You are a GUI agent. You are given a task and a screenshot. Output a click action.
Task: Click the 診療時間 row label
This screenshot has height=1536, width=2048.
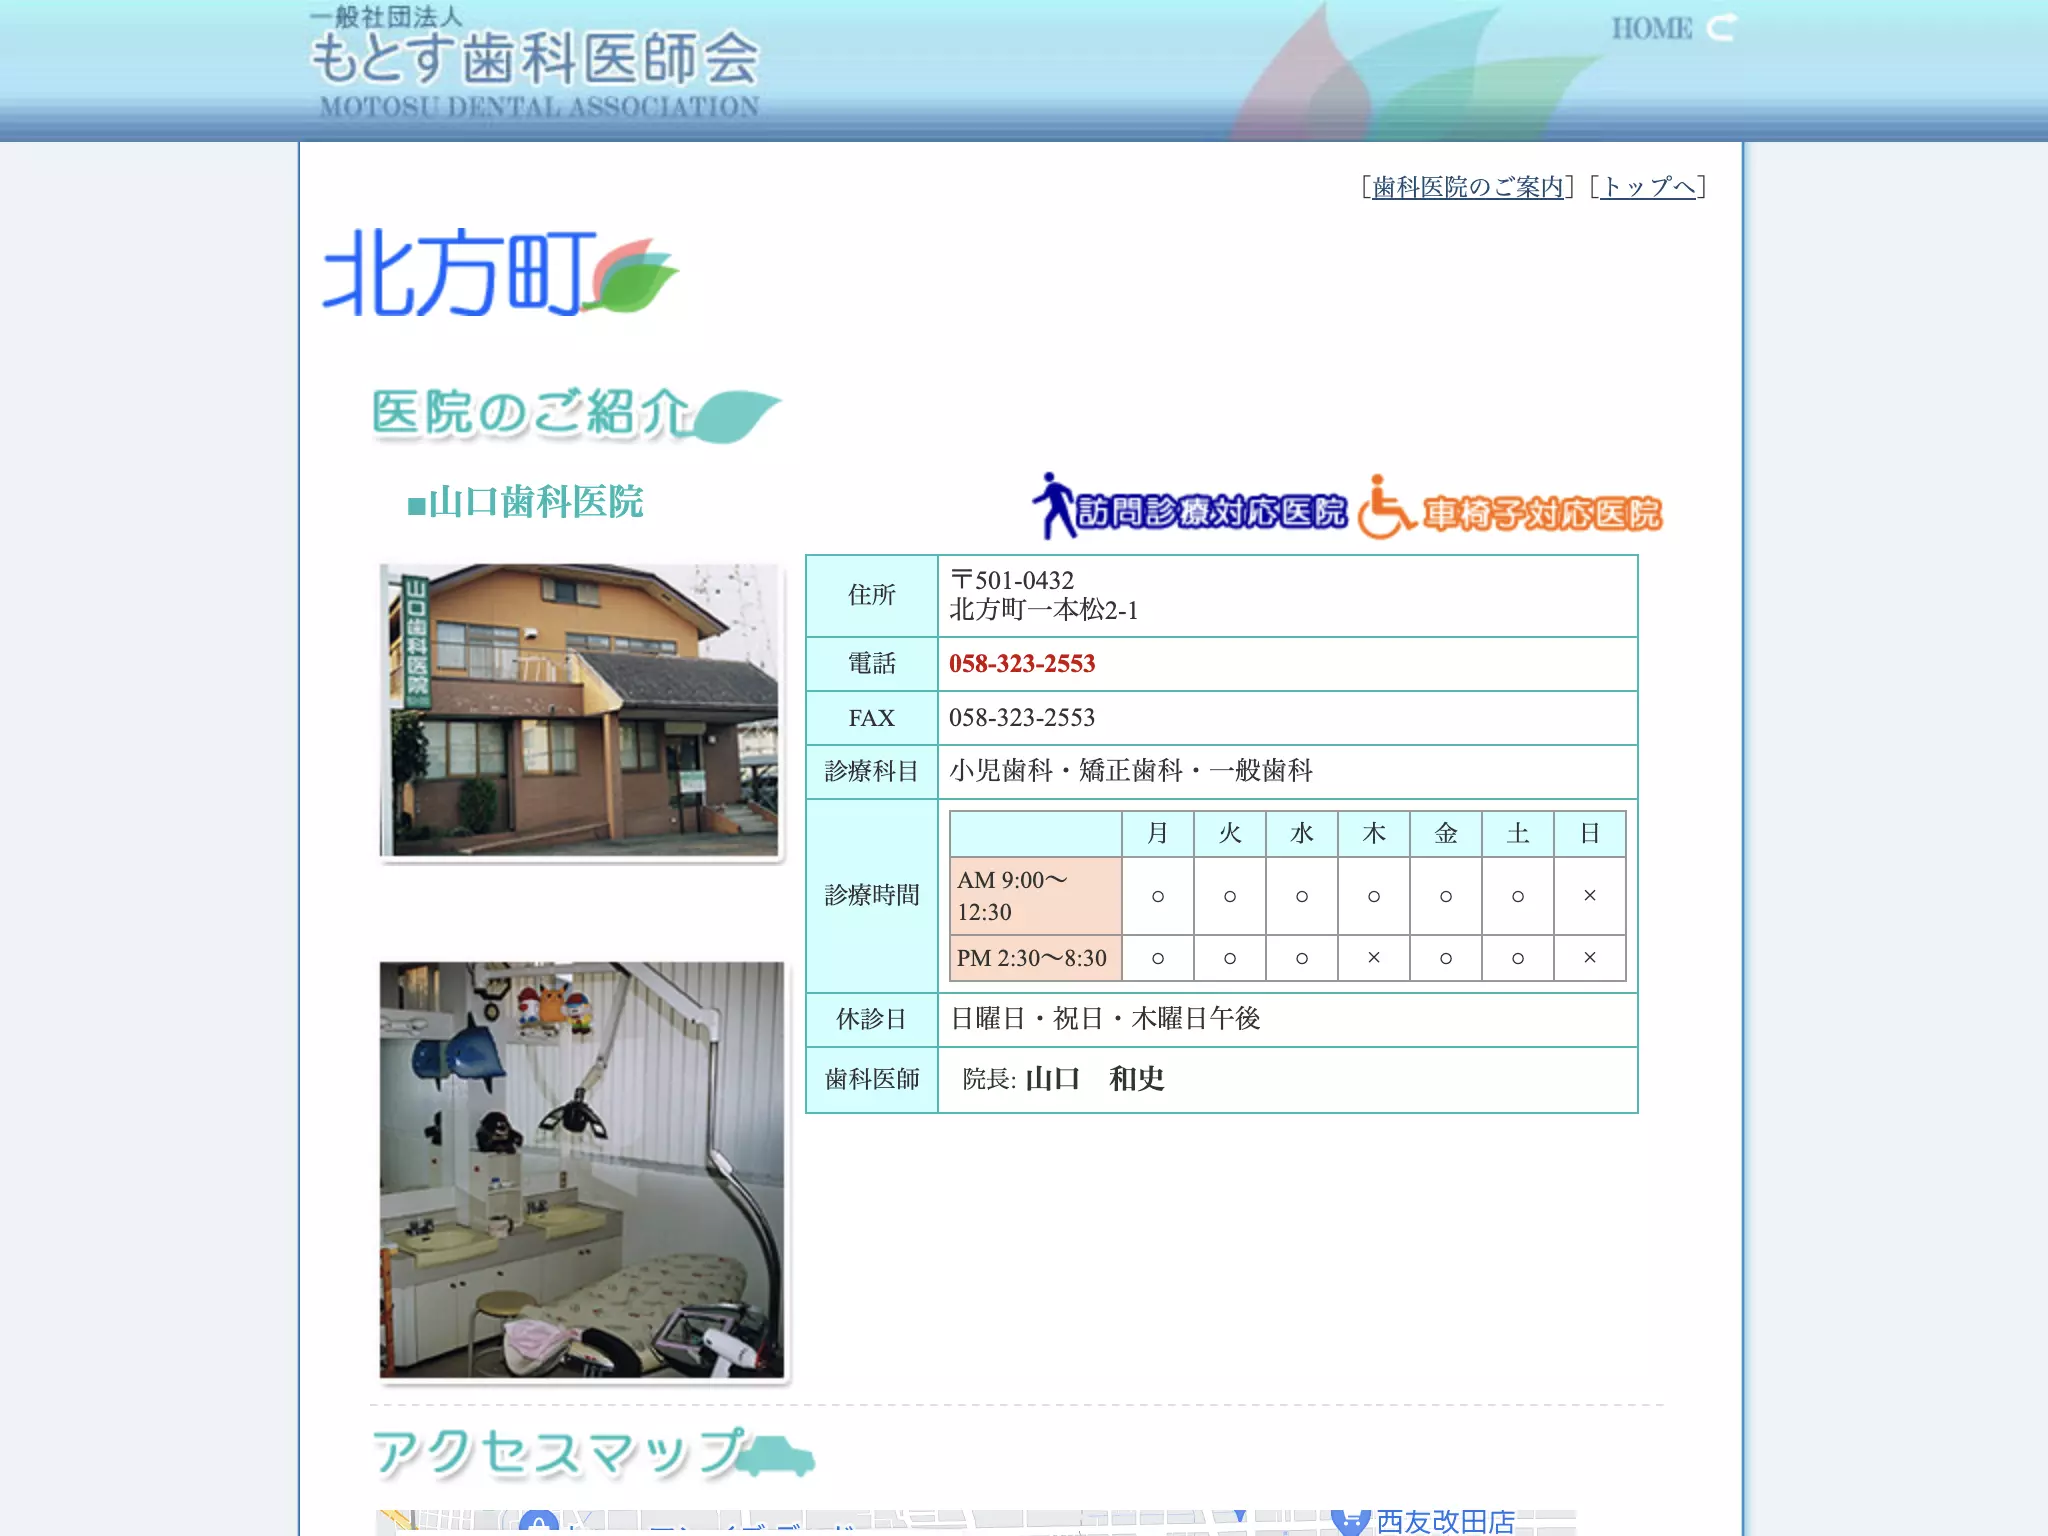point(872,895)
